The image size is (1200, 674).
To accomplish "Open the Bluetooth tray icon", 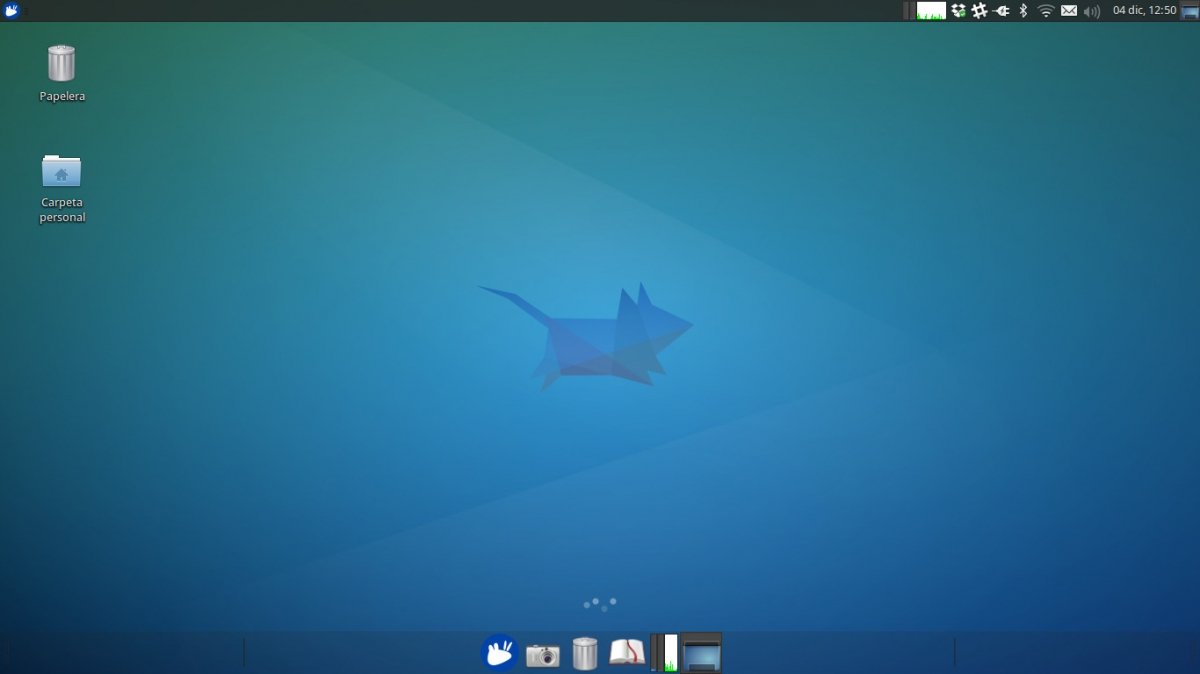I will click(1023, 10).
